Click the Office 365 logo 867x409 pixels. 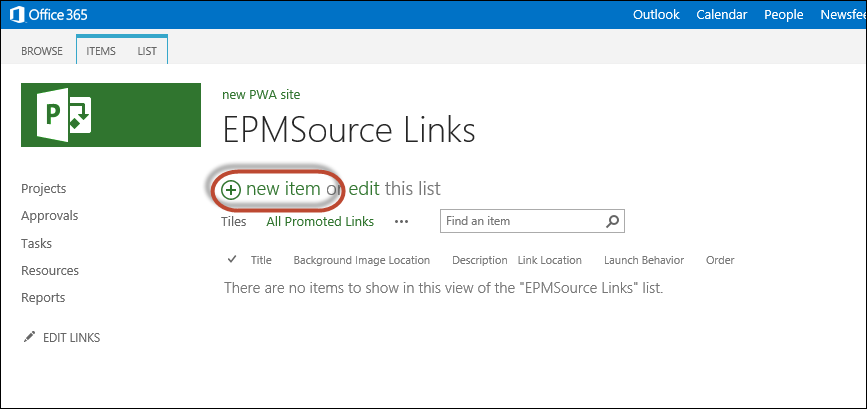48,14
